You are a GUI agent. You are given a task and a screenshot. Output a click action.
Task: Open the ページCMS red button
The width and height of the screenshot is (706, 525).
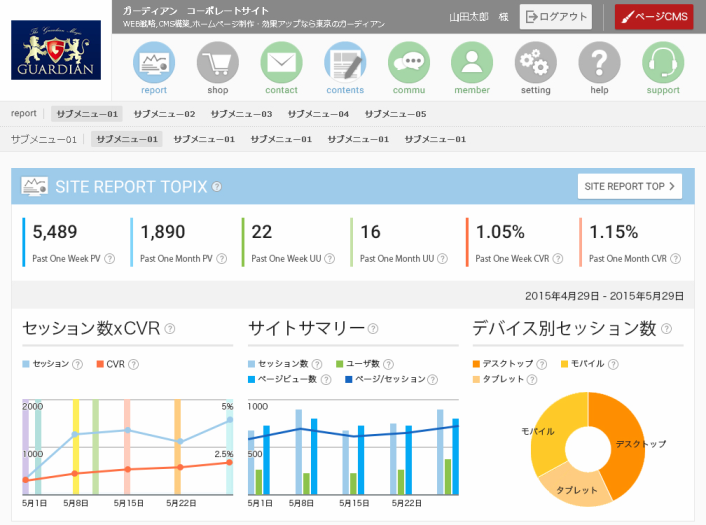654,17
